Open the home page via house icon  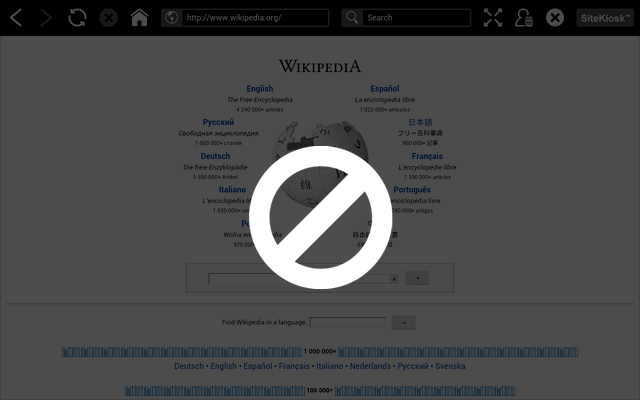point(139,18)
